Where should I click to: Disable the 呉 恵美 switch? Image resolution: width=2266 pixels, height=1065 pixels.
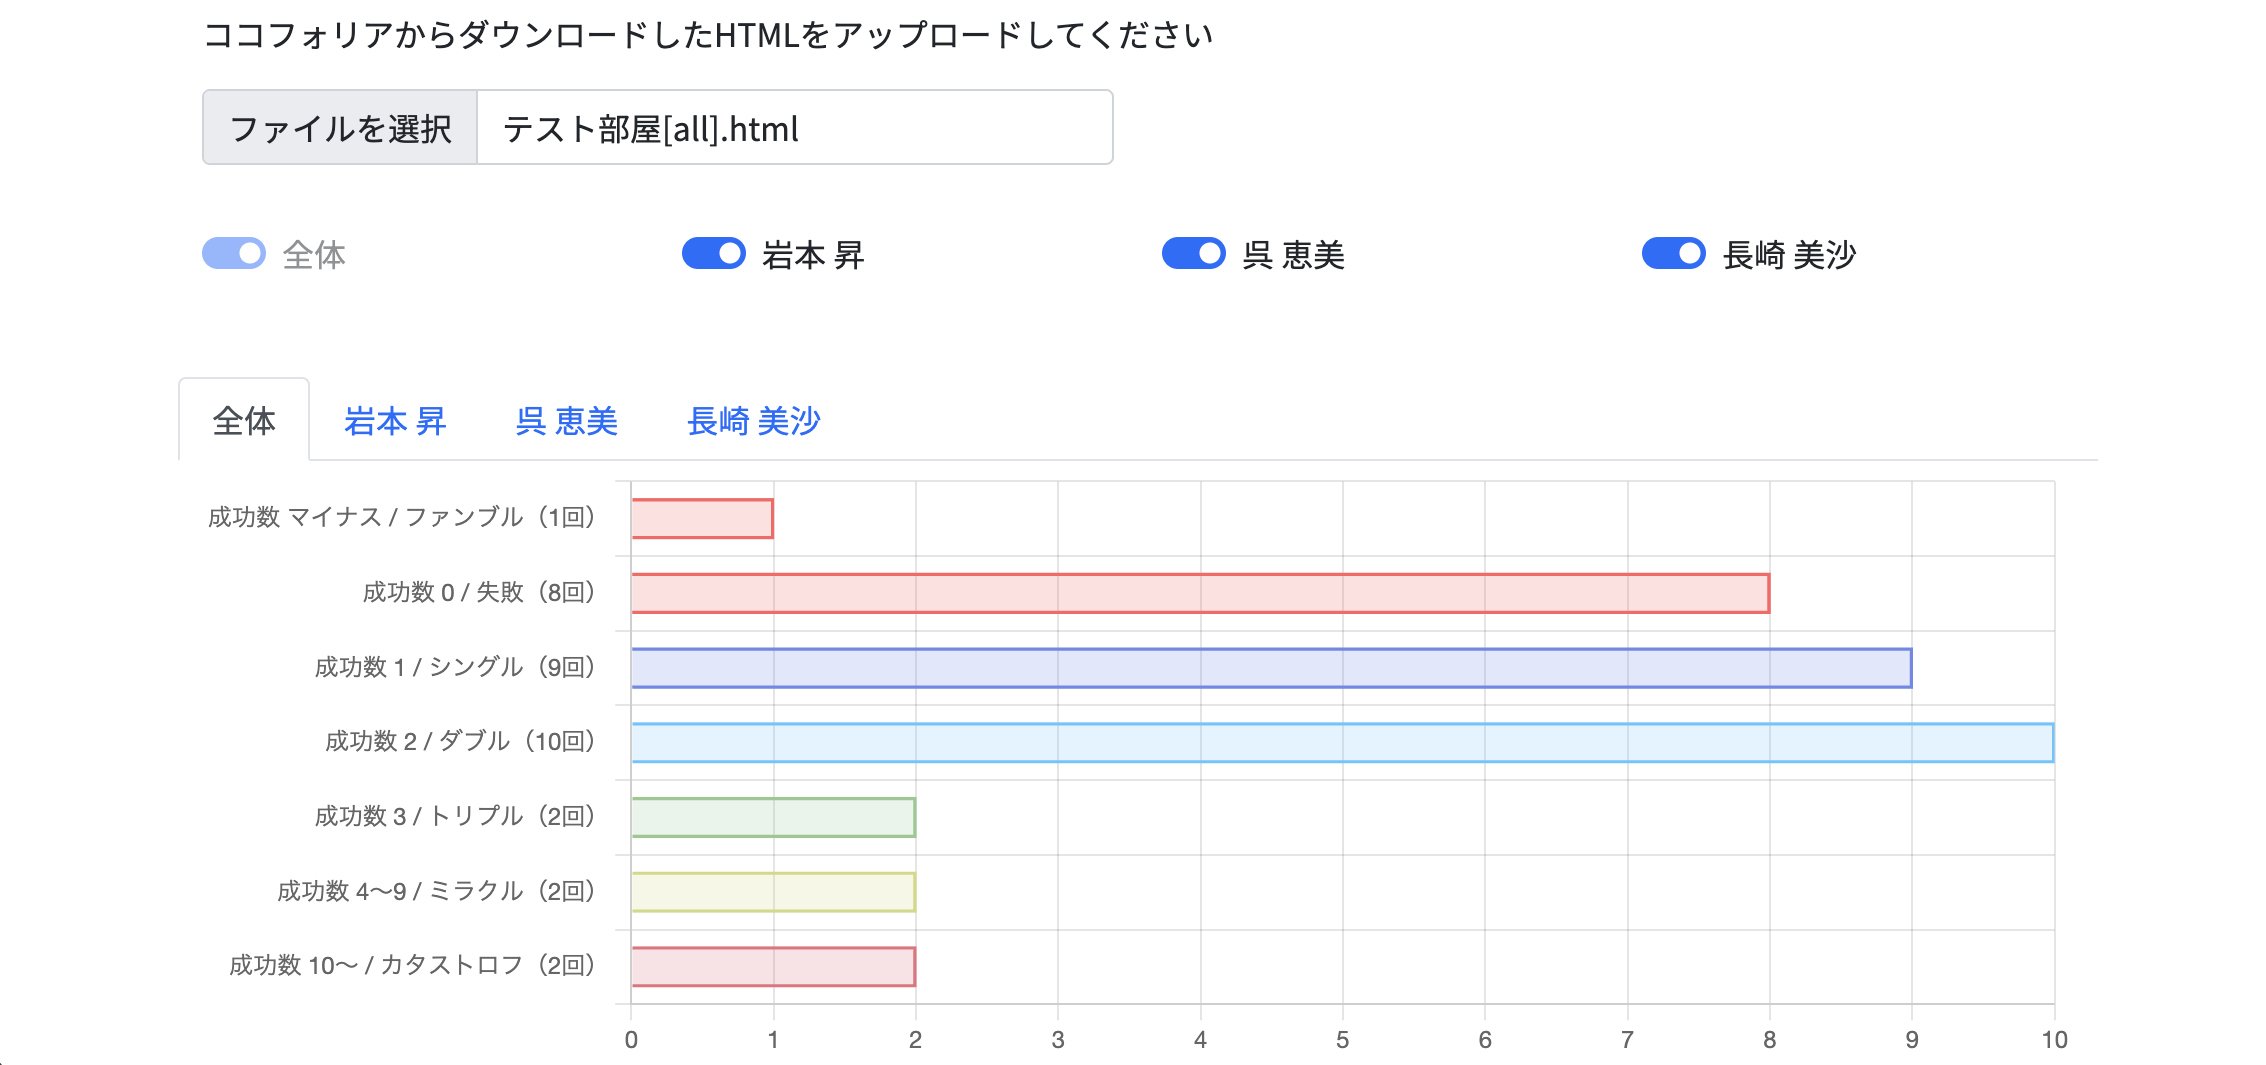click(x=1194, y=254)
